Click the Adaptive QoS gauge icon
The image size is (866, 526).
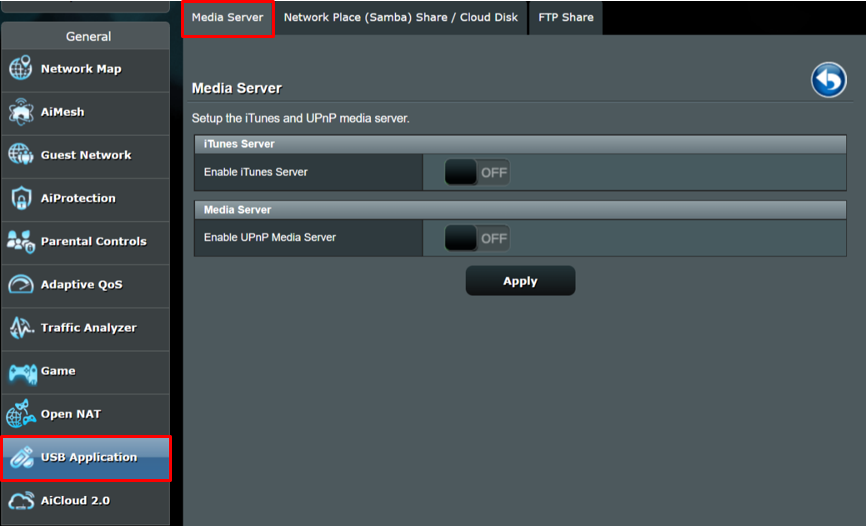click(x=21, y=285)
